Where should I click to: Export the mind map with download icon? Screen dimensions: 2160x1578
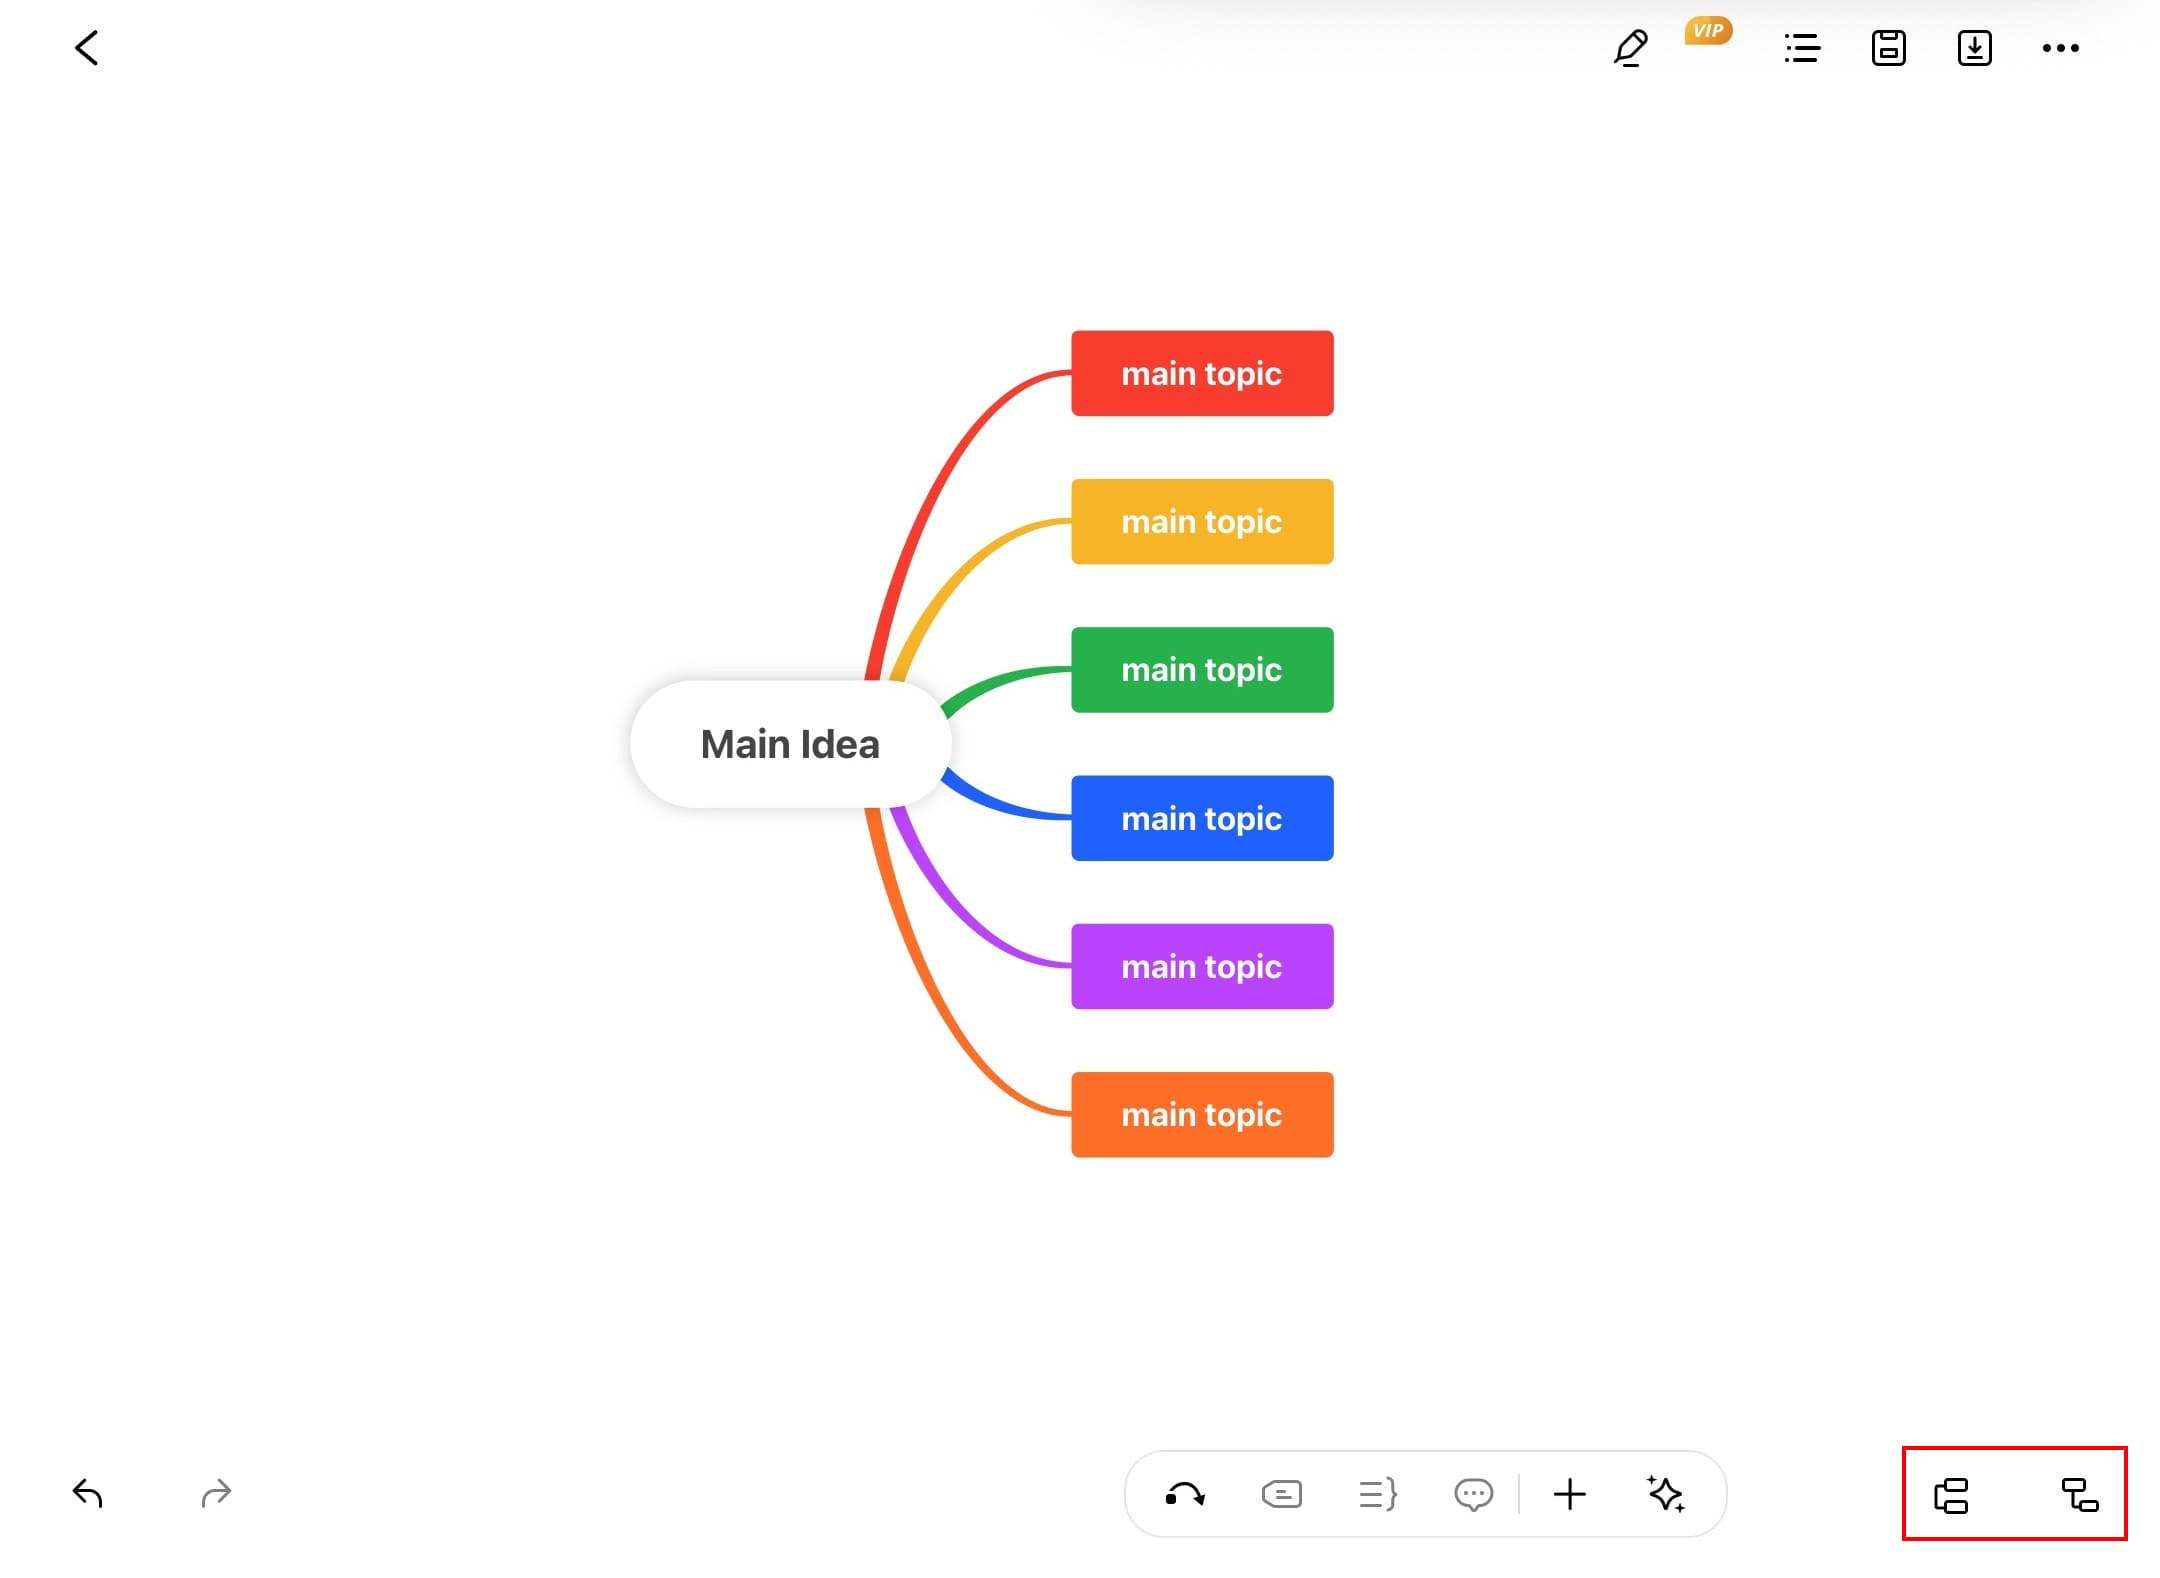[1974, 48]
